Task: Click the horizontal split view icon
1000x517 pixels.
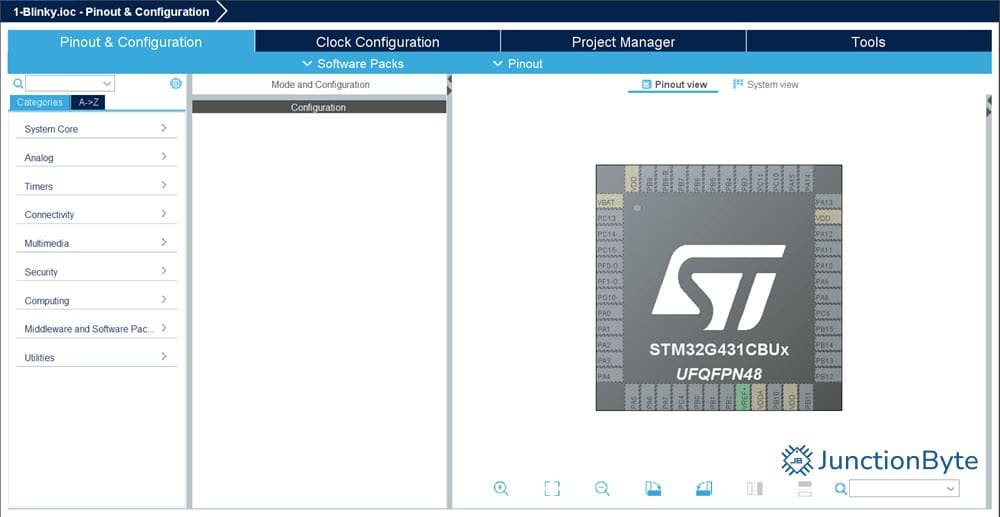Action: tap(805, 488)
